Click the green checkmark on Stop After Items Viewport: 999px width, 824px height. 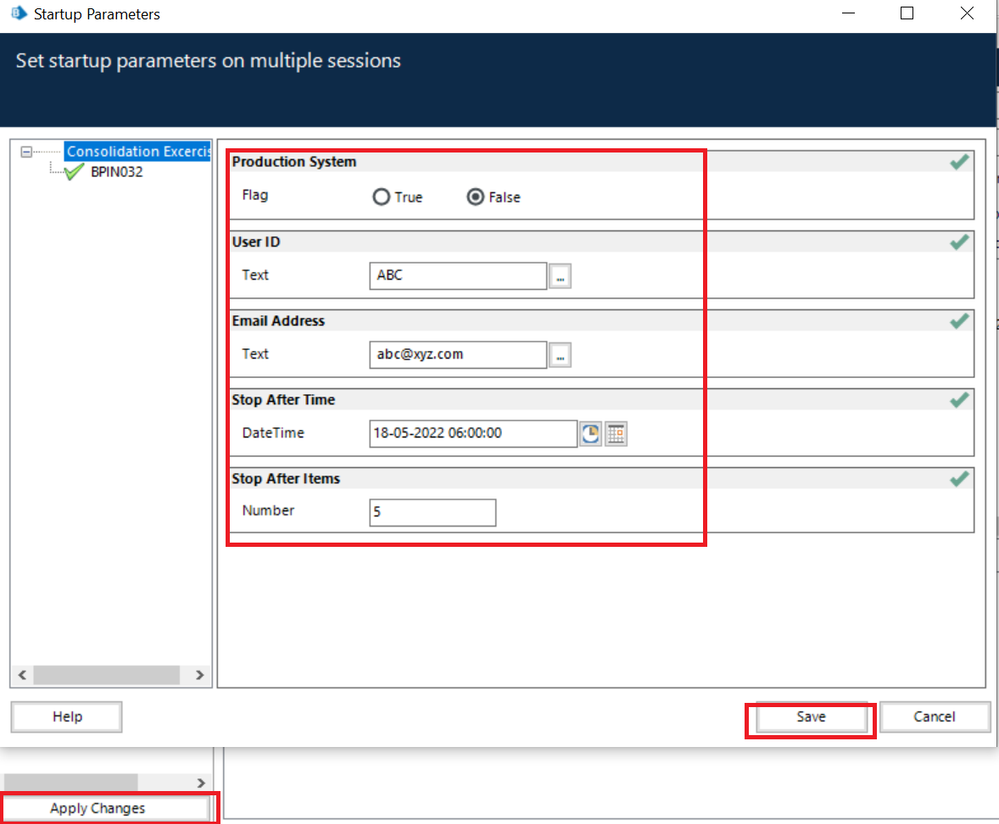coord(959,479)
